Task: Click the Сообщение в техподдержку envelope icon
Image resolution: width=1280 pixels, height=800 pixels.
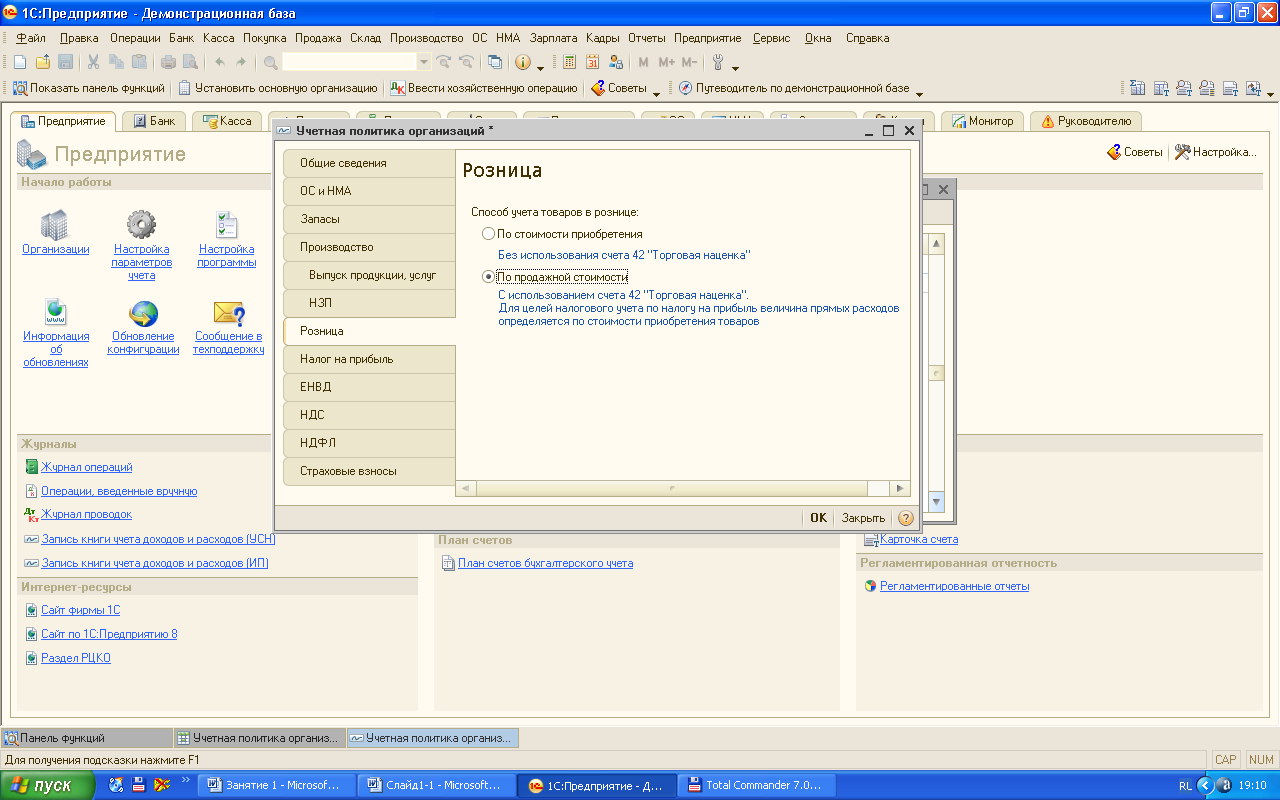Action: 229,313
